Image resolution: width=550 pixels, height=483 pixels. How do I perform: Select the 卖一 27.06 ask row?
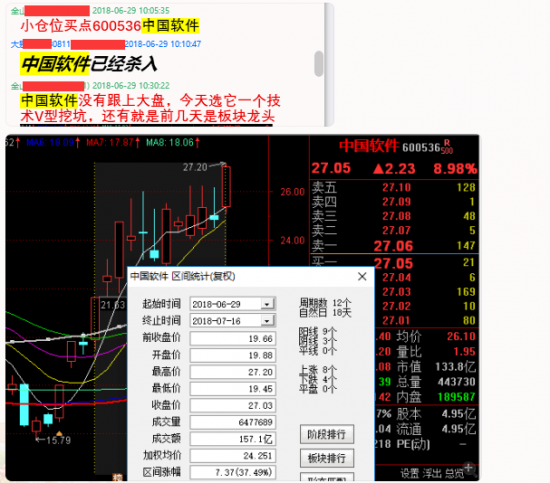pyautogui.click(x=394, y=246)
